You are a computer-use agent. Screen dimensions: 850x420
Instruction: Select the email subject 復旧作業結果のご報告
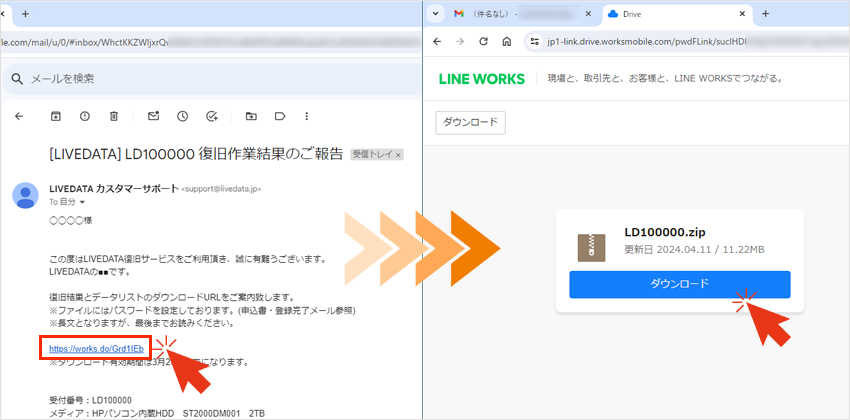point(272,154)
